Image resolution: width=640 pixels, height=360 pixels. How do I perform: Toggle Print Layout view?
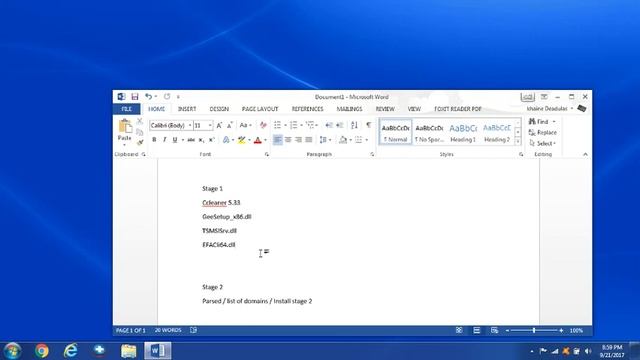click(x=477, y=330)
